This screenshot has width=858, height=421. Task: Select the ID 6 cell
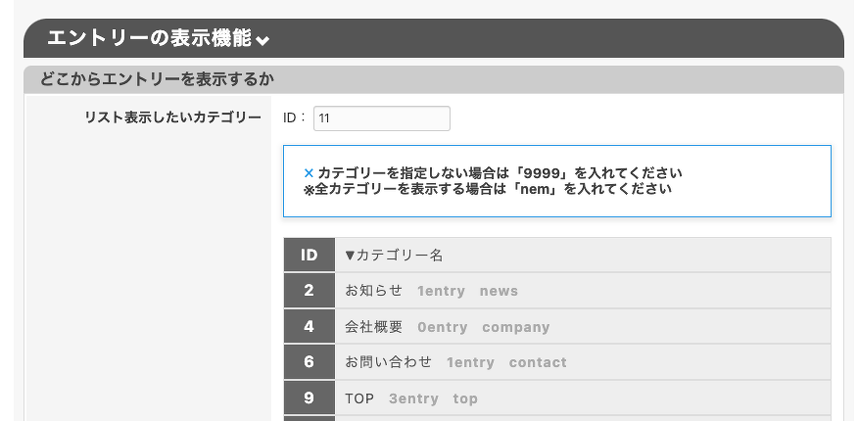[x=309, y=362]
